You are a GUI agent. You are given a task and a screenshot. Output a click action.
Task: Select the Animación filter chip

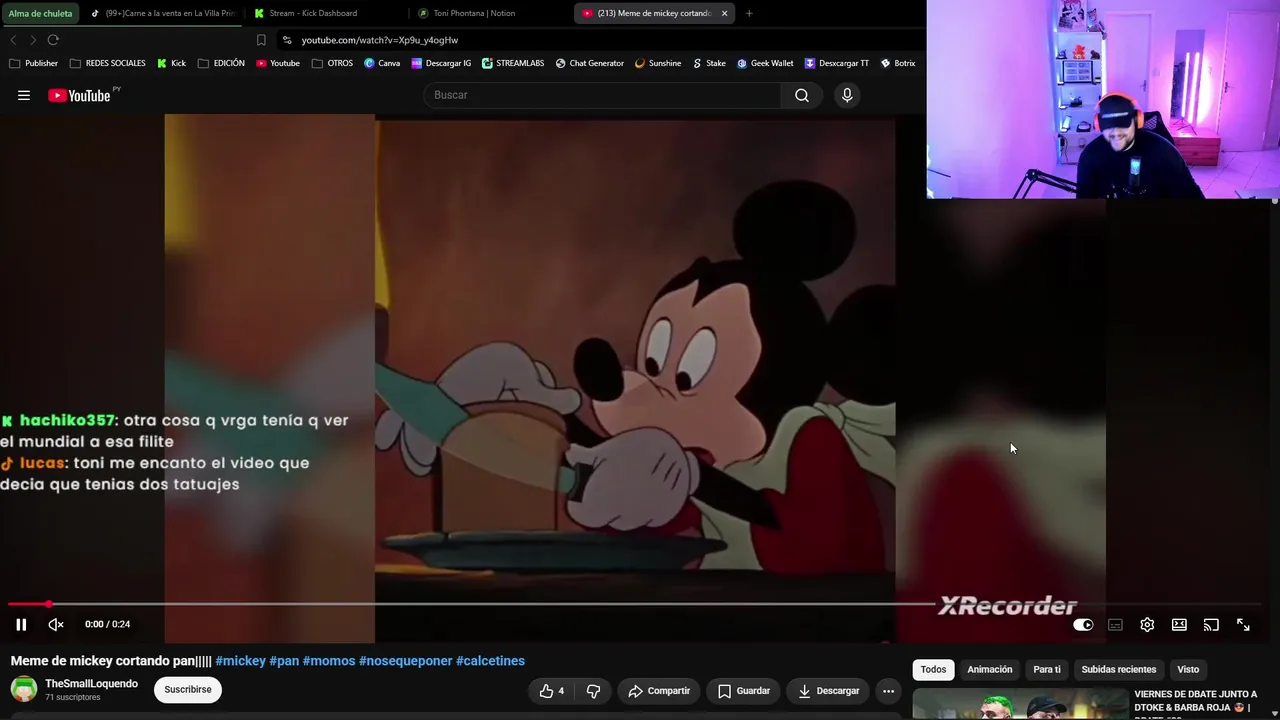990,670
